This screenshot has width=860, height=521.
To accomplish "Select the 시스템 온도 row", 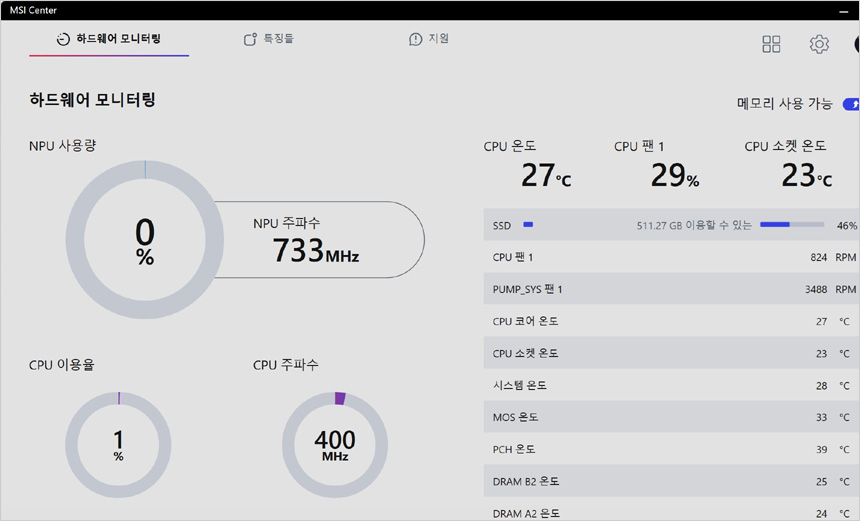I will 672,386.
